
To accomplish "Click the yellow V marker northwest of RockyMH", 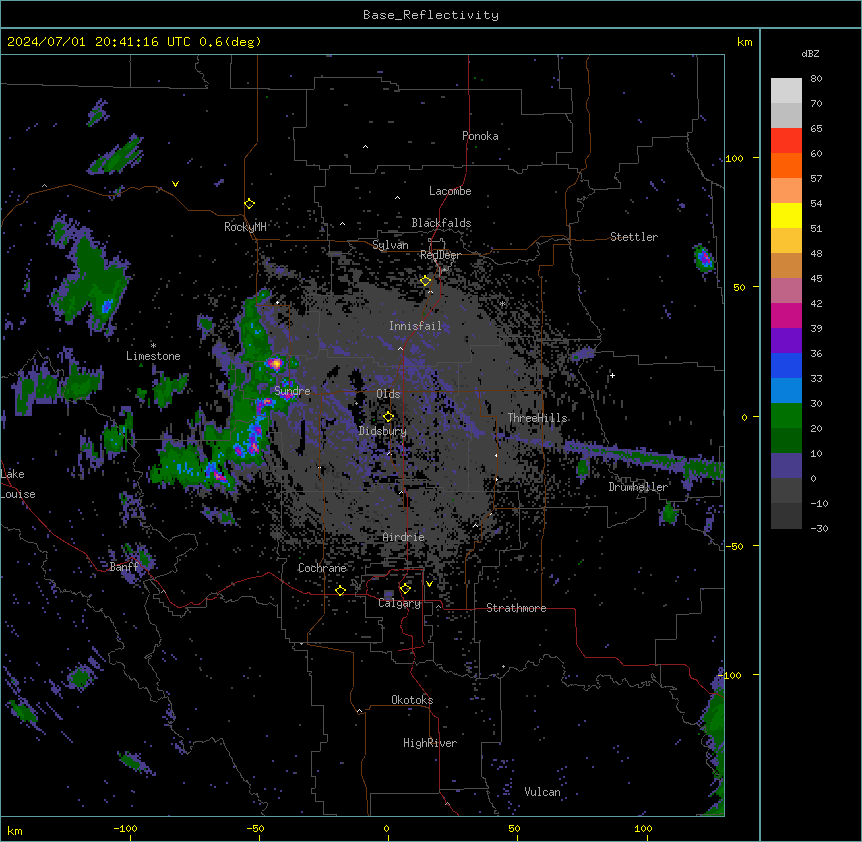I will 175,184.
